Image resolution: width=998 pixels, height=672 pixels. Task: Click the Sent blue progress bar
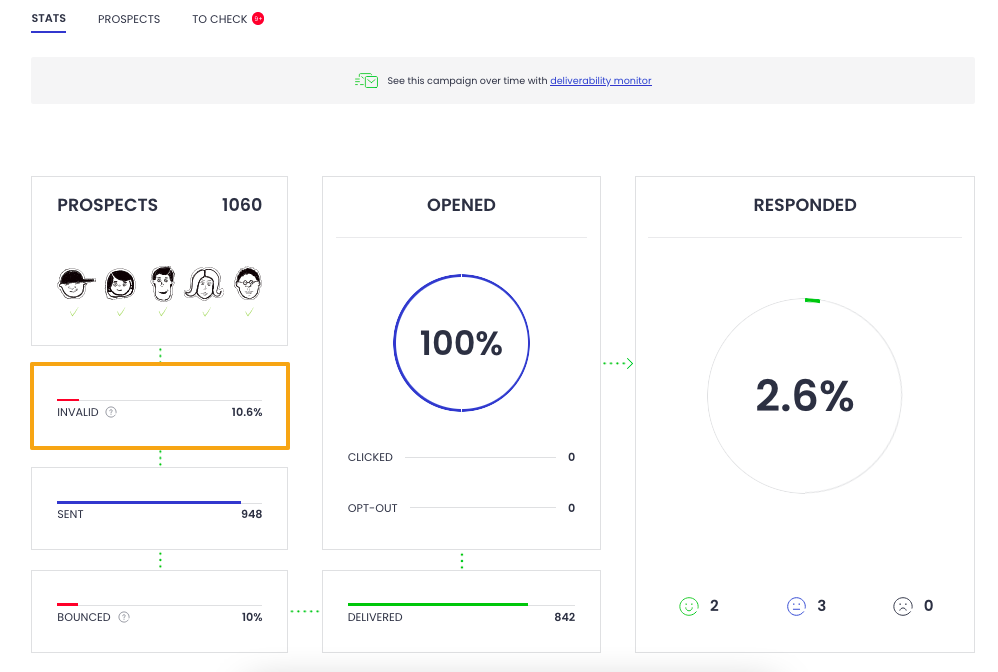point(149,502)
